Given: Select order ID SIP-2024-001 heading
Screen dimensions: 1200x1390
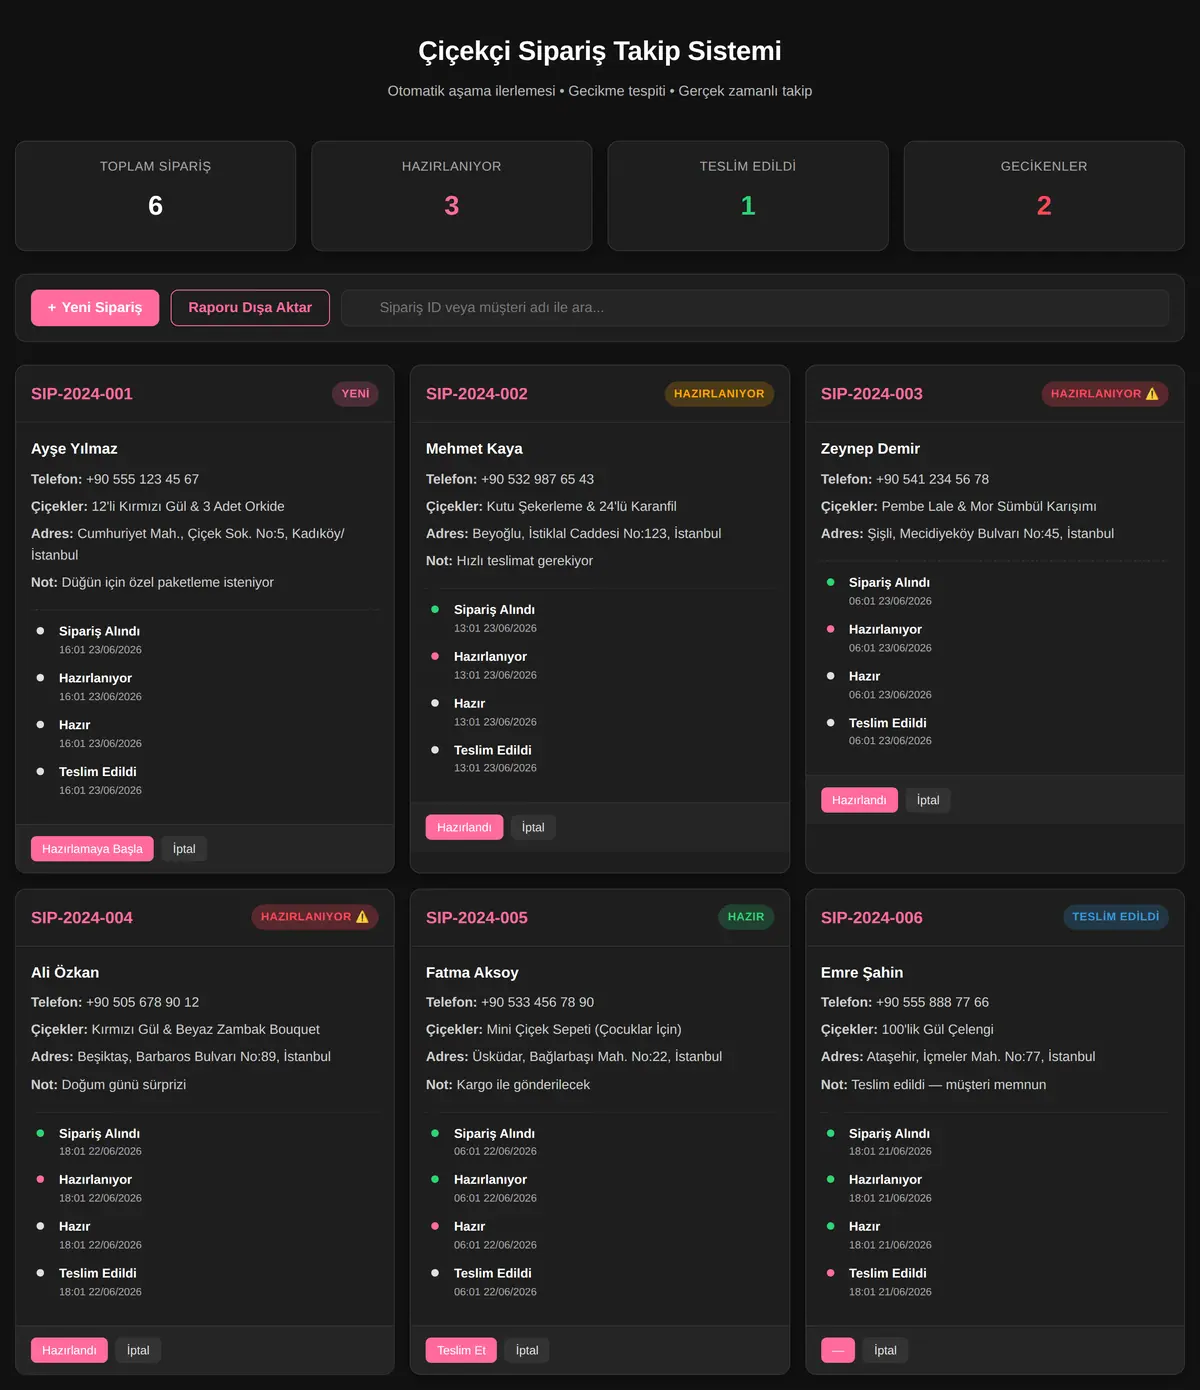Looking at the screenshot, I should click(82, 394).
